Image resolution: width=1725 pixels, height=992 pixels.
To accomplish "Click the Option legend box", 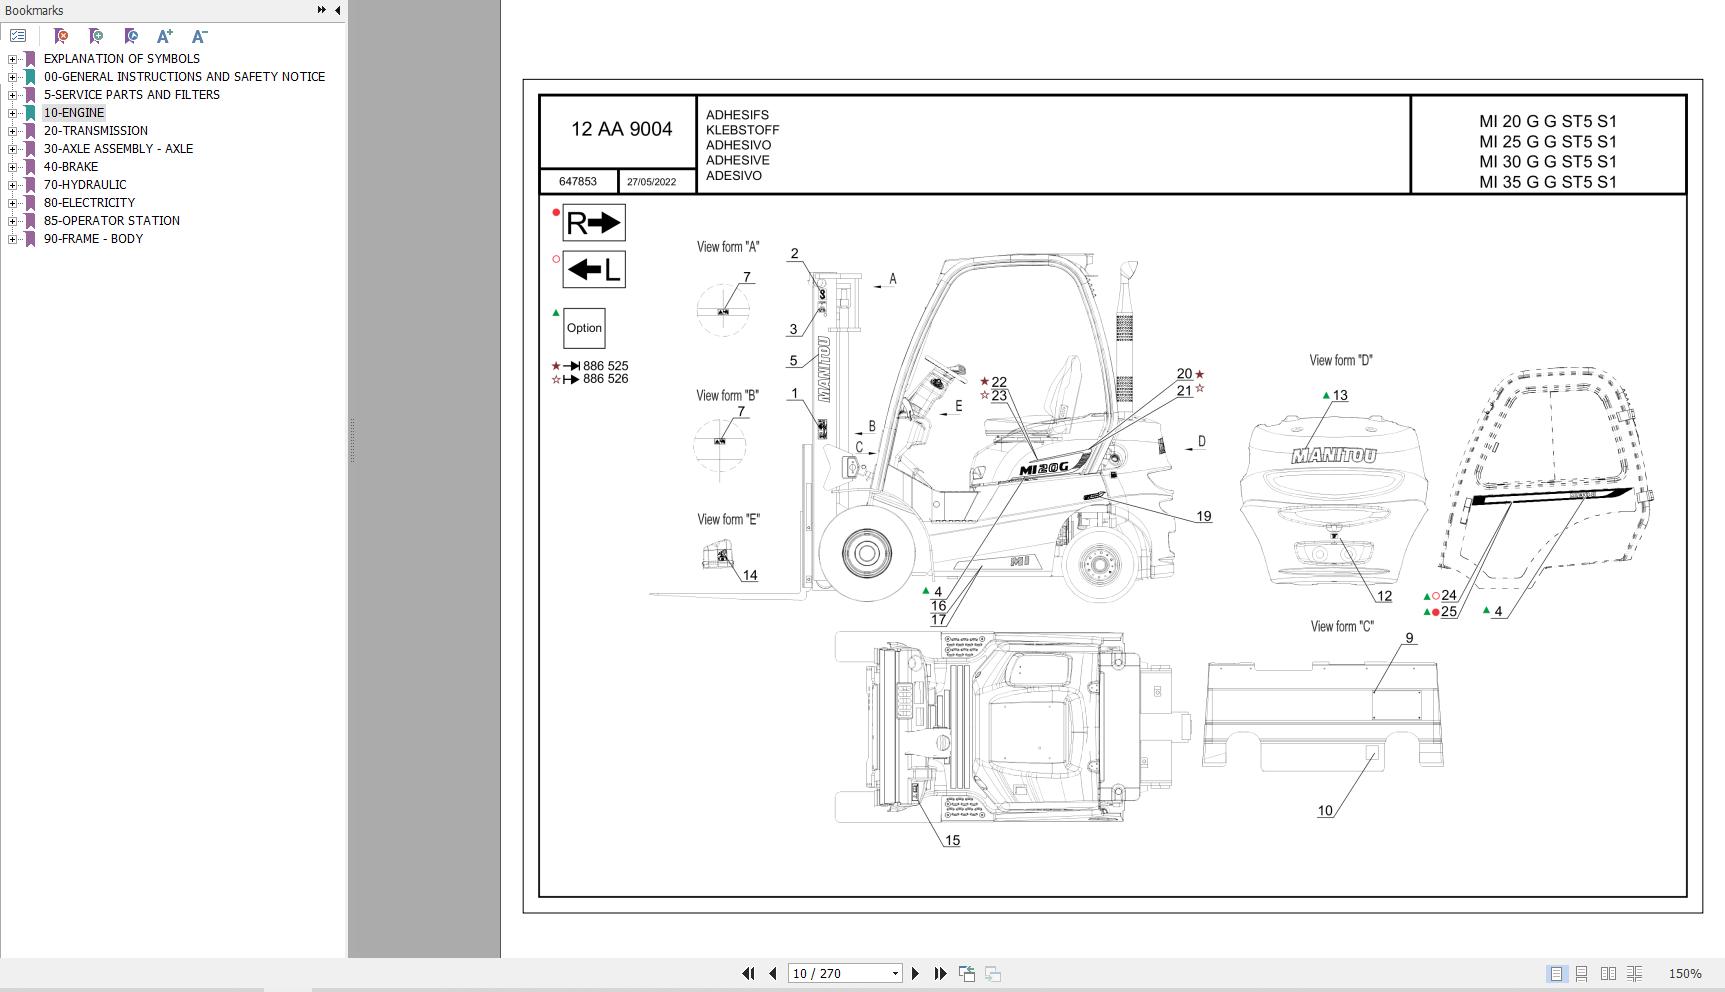I will click(x=584, y=328).
